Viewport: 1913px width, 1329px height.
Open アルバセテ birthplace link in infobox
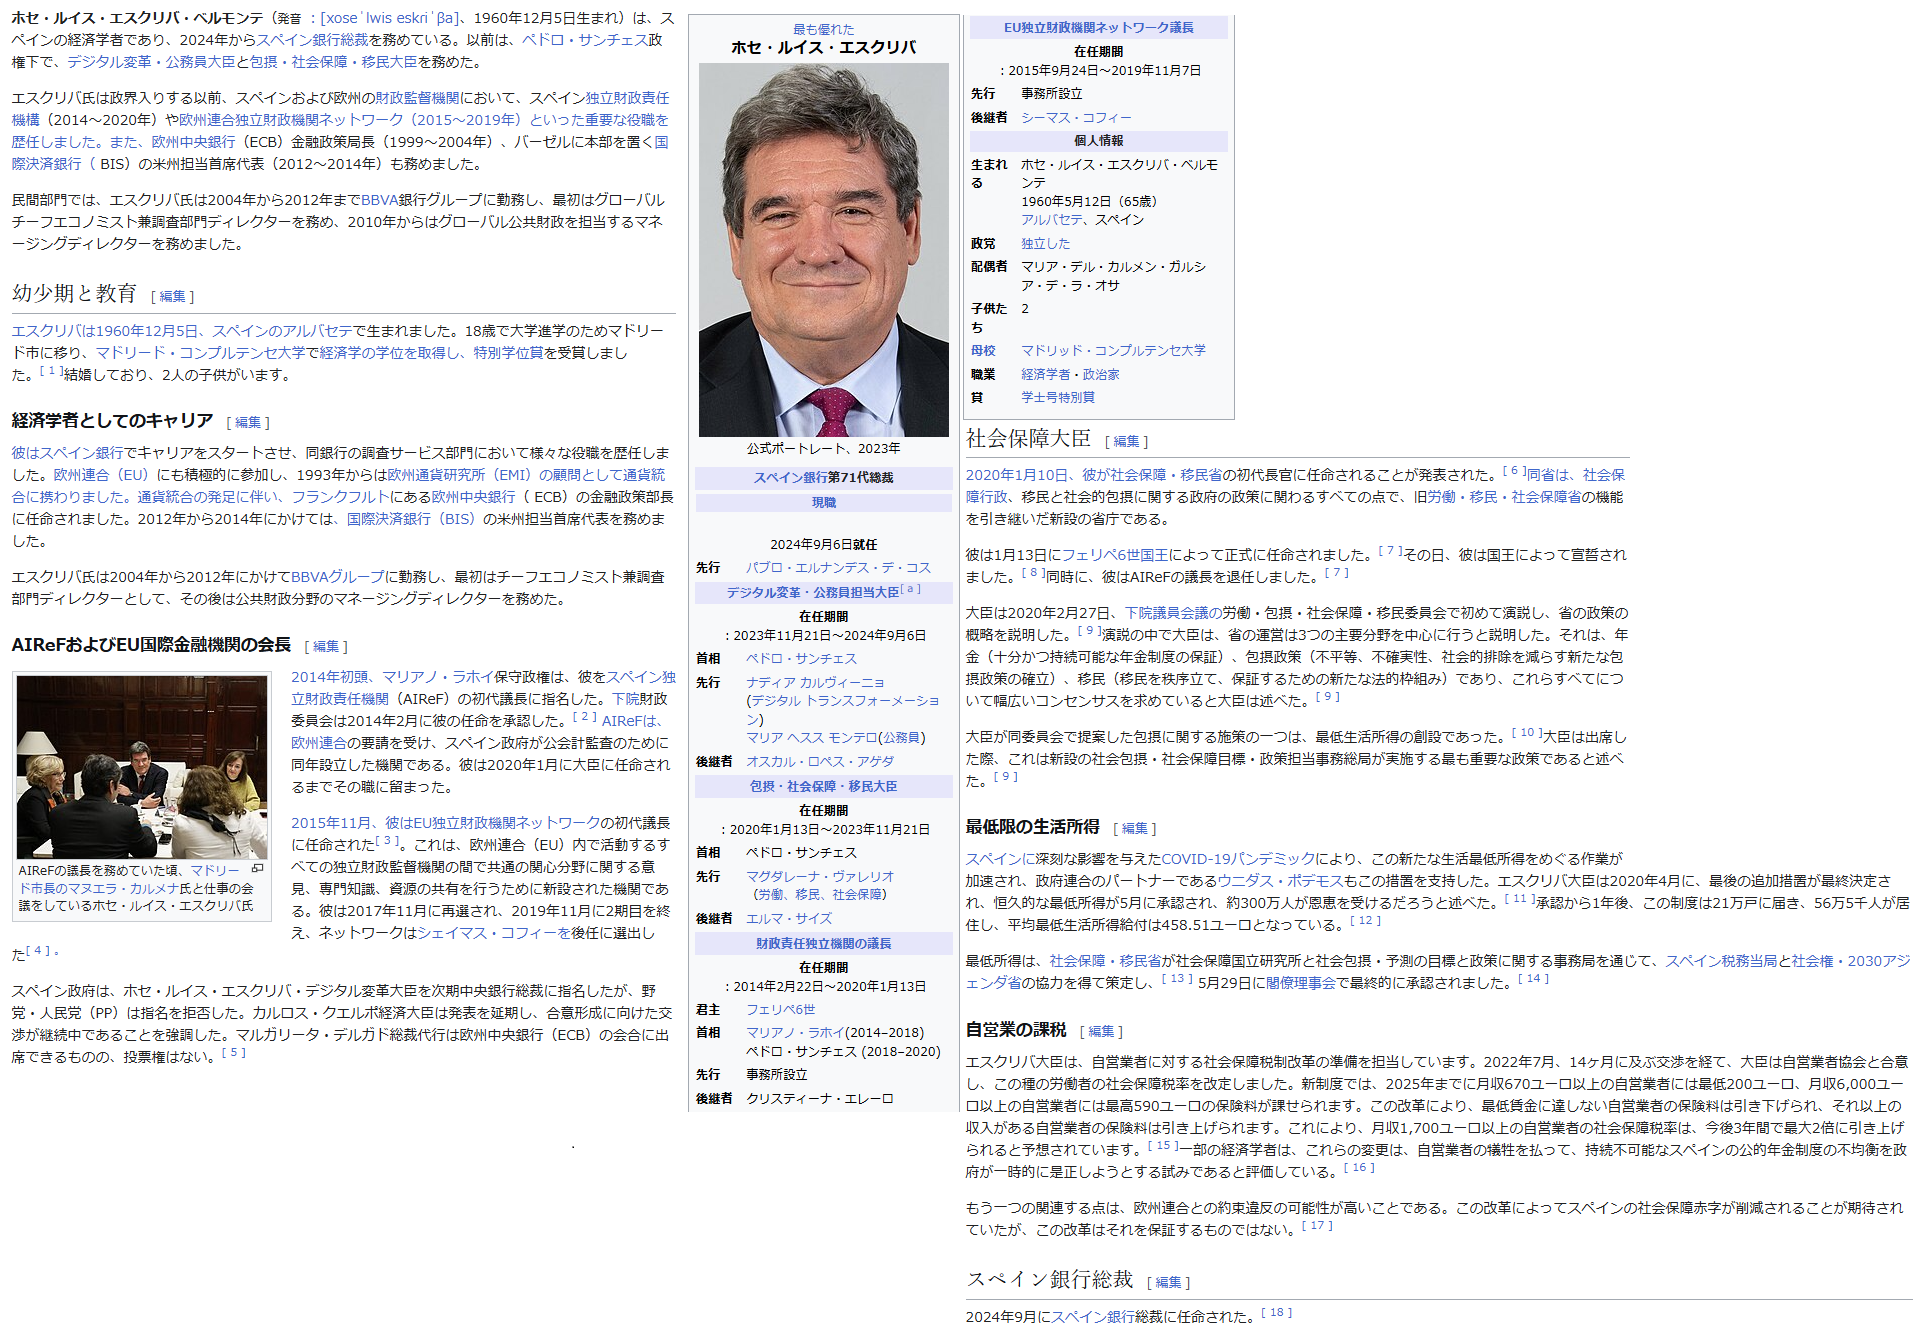(1052, 220)
